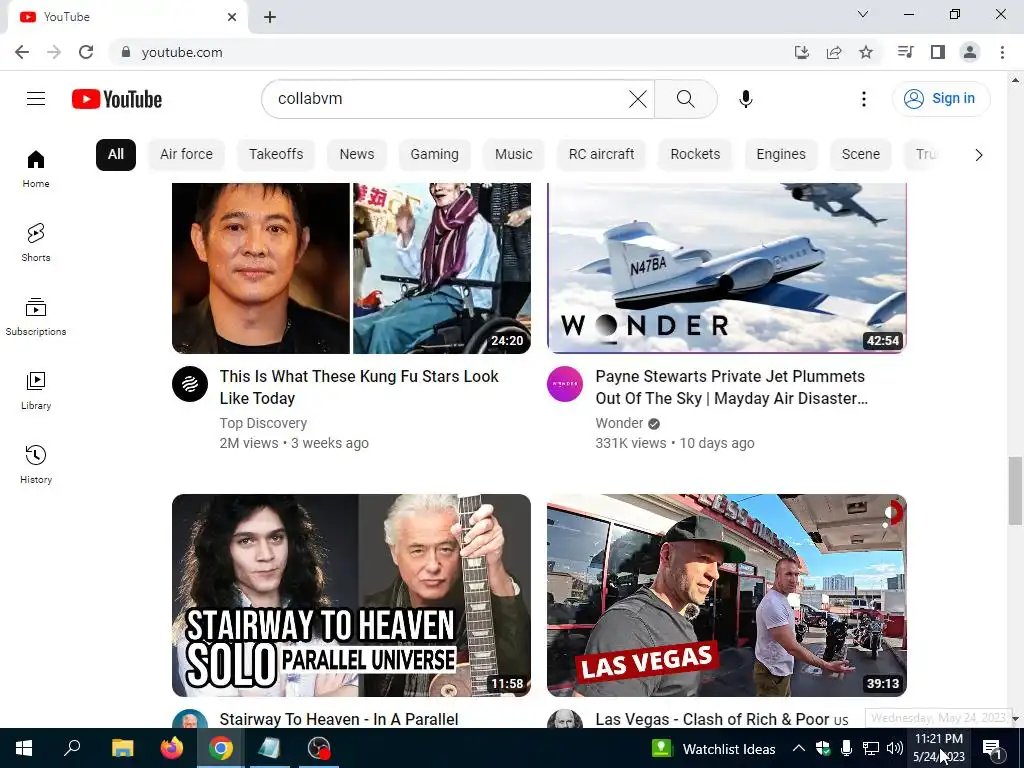Screen dimensions: 1024x768
Task: Bookmark this page with star
Action: 866,52
